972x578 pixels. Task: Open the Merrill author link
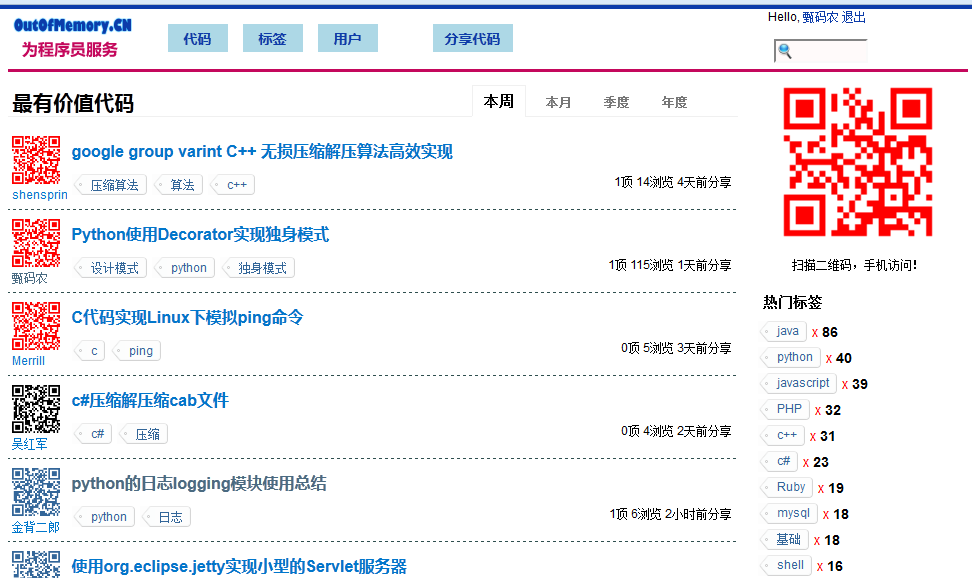(x=29, y=361)
